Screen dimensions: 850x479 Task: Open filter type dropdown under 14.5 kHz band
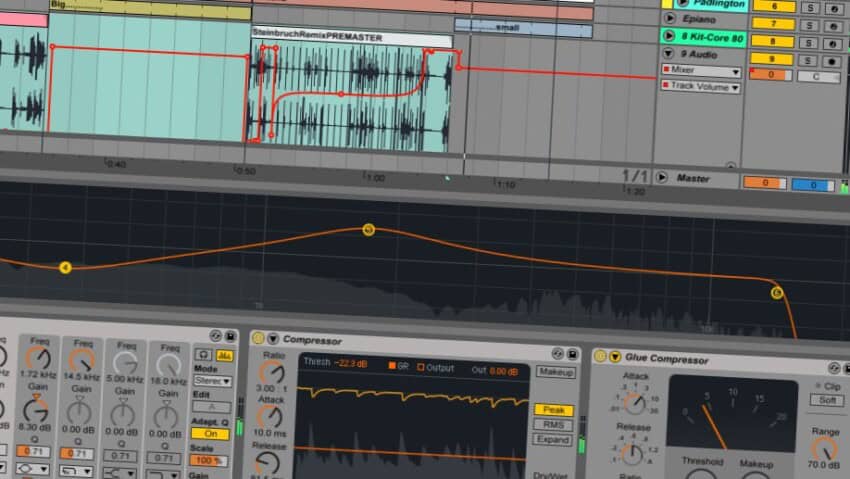pyautogui.click(x=75, y=470)
